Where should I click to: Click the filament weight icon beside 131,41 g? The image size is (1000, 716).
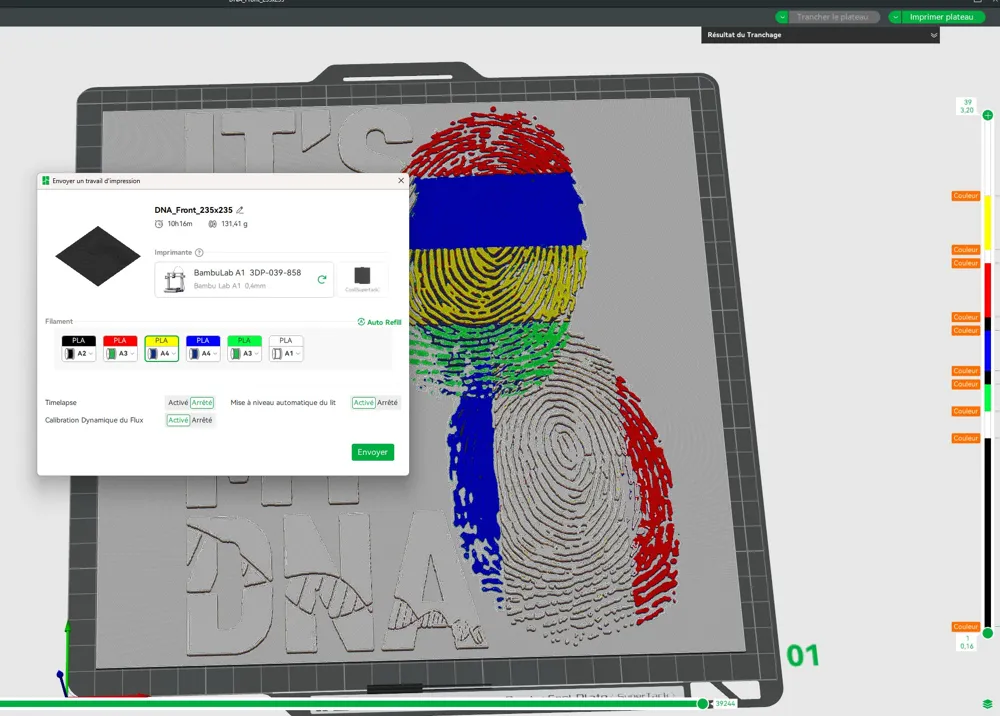coord(212,224)
